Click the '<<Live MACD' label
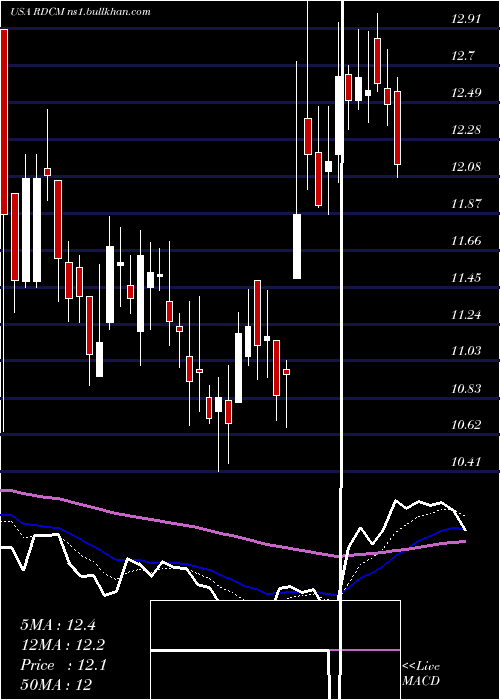The image size is (500, 700). (421, 673)
